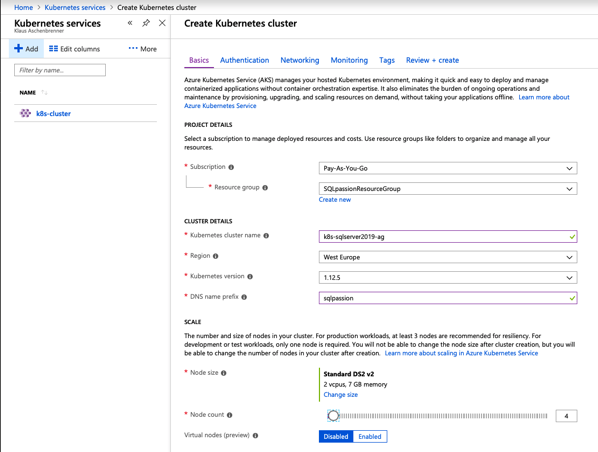Show Kubernetes version info icon
This screenshot has height=452, width=598.
pos(250,277)
